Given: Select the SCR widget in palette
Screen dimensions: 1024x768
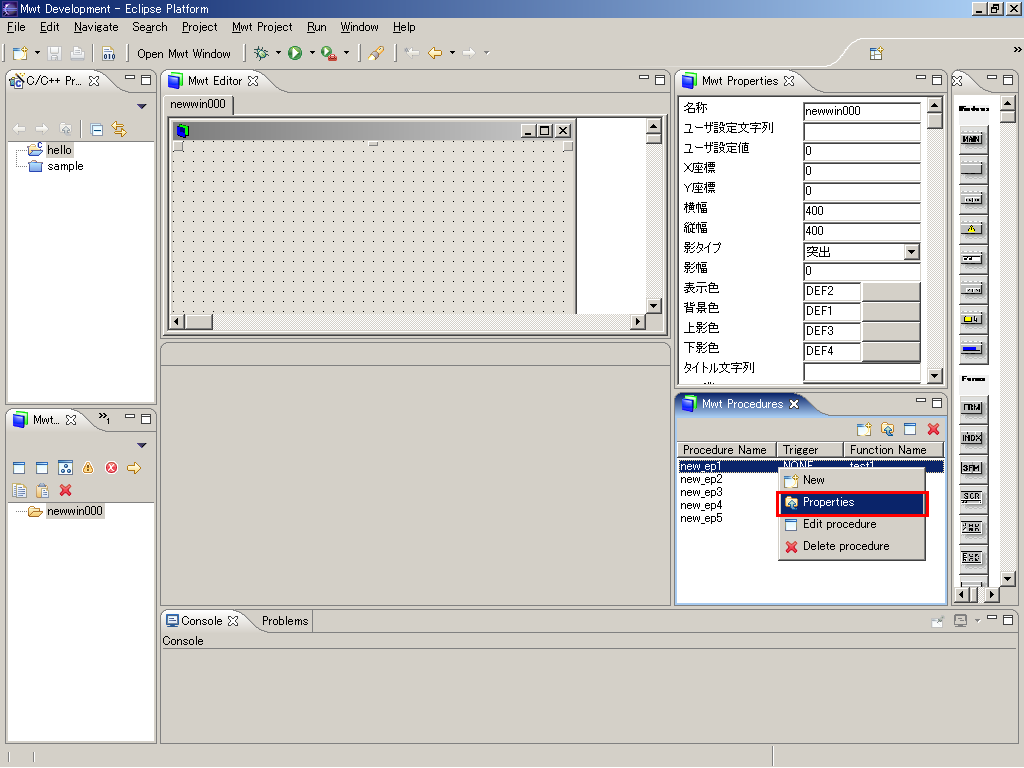Looking at the screenshot, I should (972, 497).
